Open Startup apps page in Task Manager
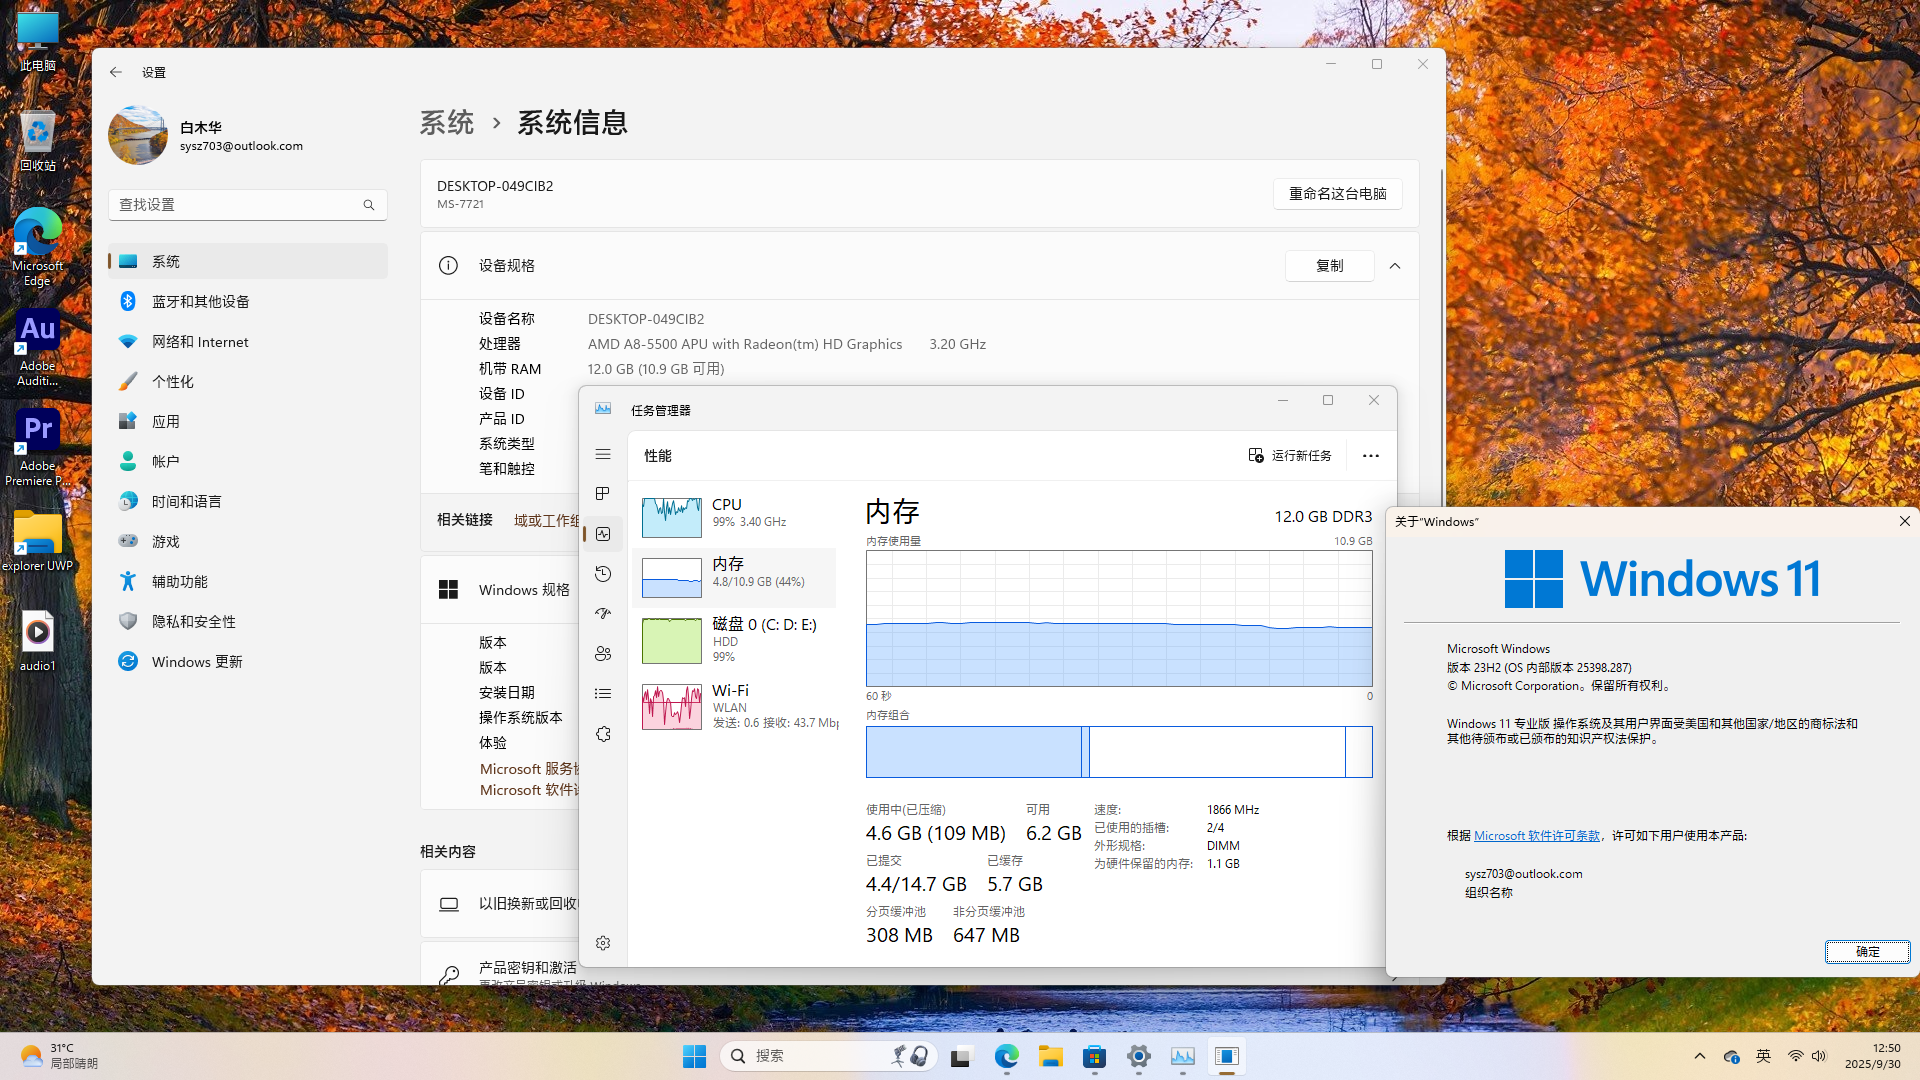 (x=602, y=614)
